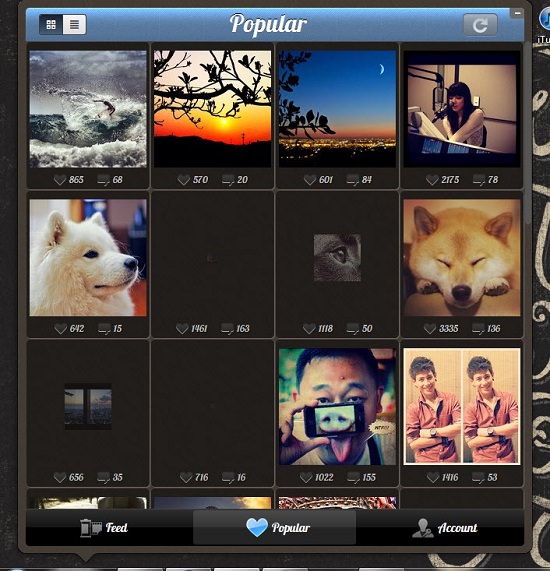
Task: Switch to grid view layout
Action: pos(51,24)
